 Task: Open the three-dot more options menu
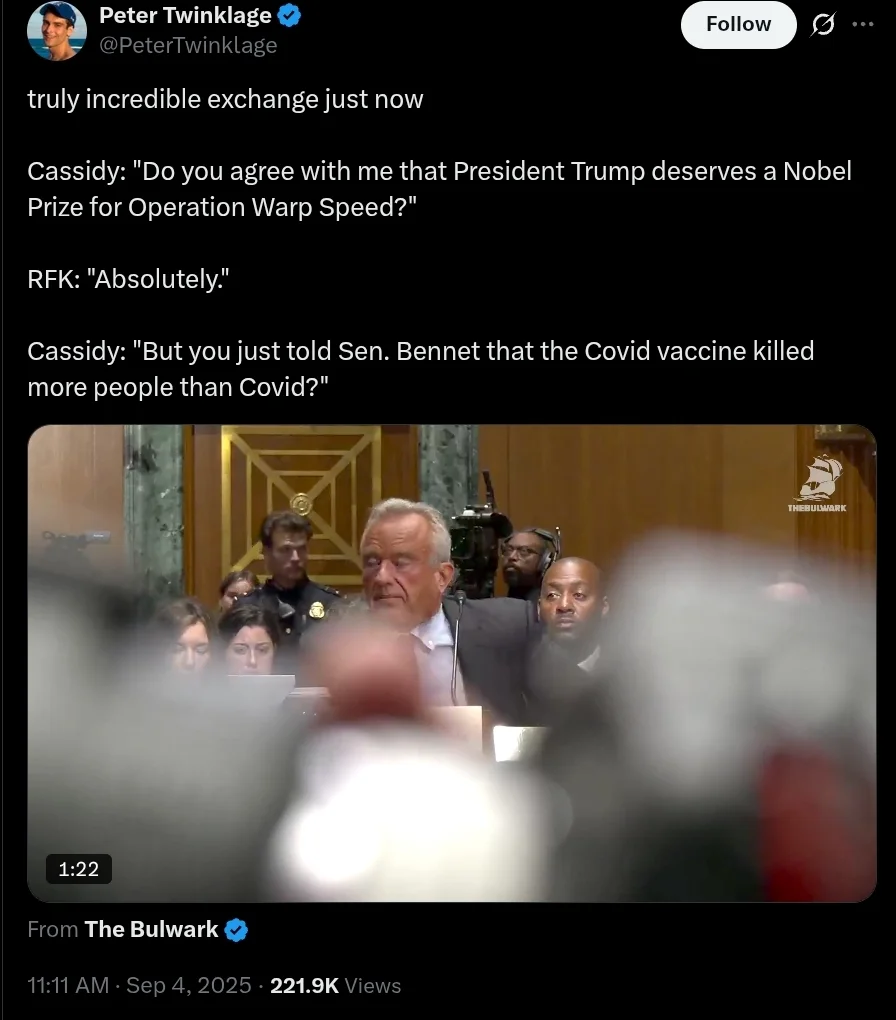tap(863, 25)
